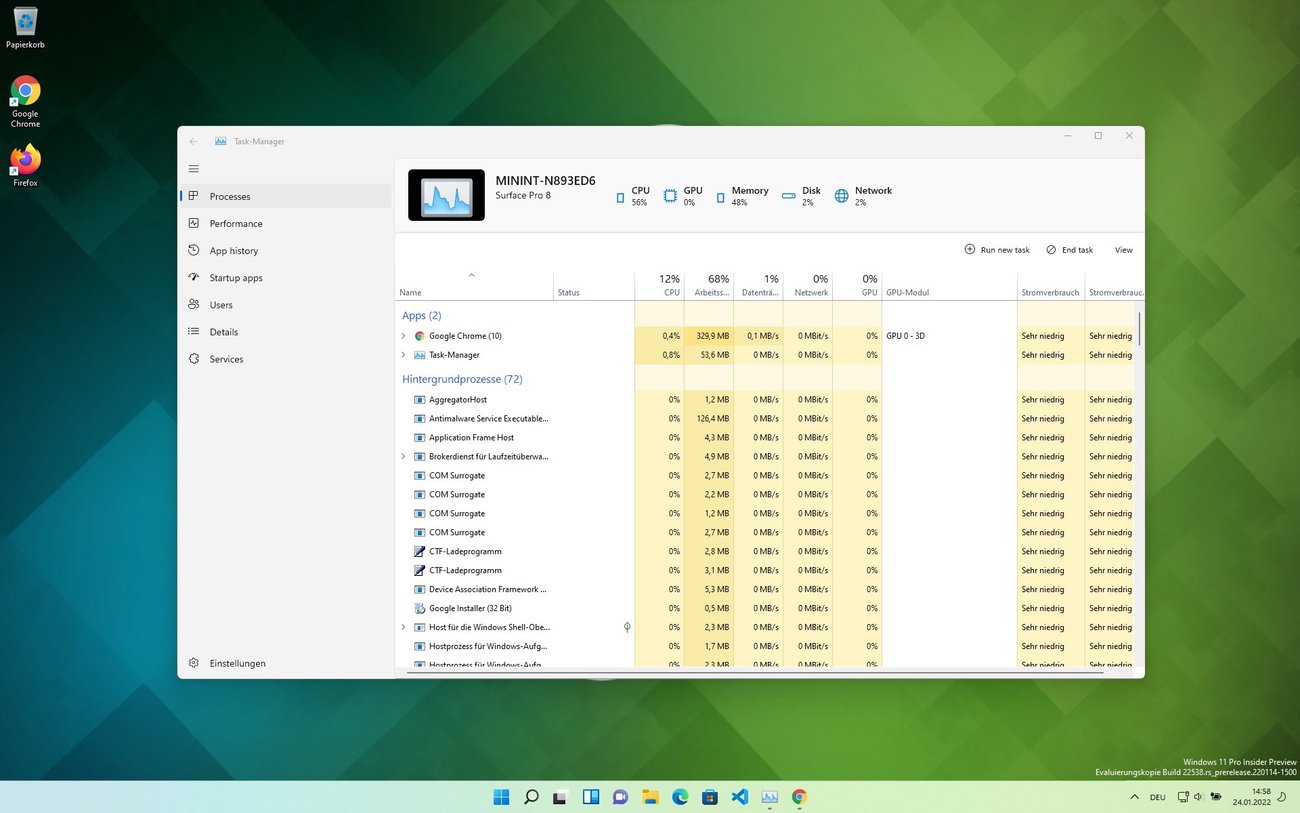The height and width of the screenshot is (813, 1300).
Task: Open the Services section
Action: [x=226, y=358]
